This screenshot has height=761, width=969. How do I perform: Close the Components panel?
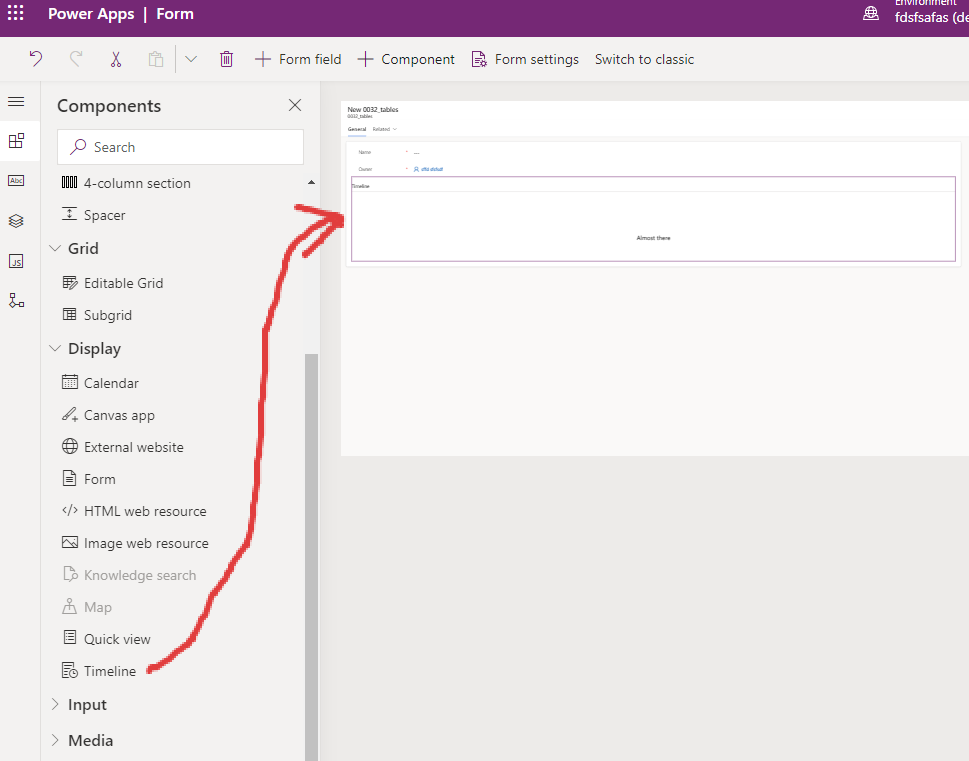tap(295, 105)
